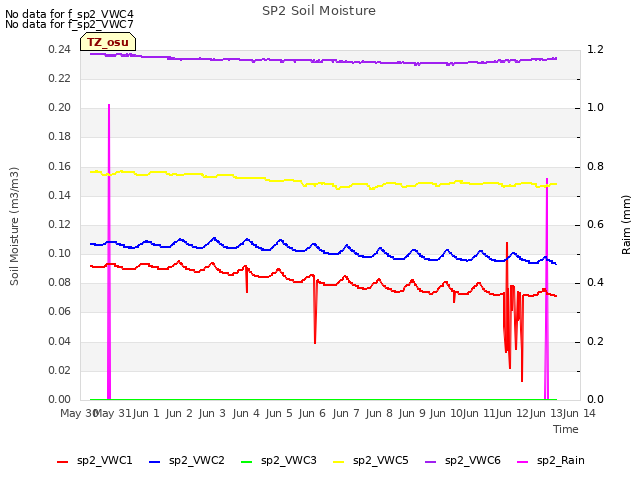Click the 0.12 left axis value
Screen dimensions: 640x480
(59, 224)
